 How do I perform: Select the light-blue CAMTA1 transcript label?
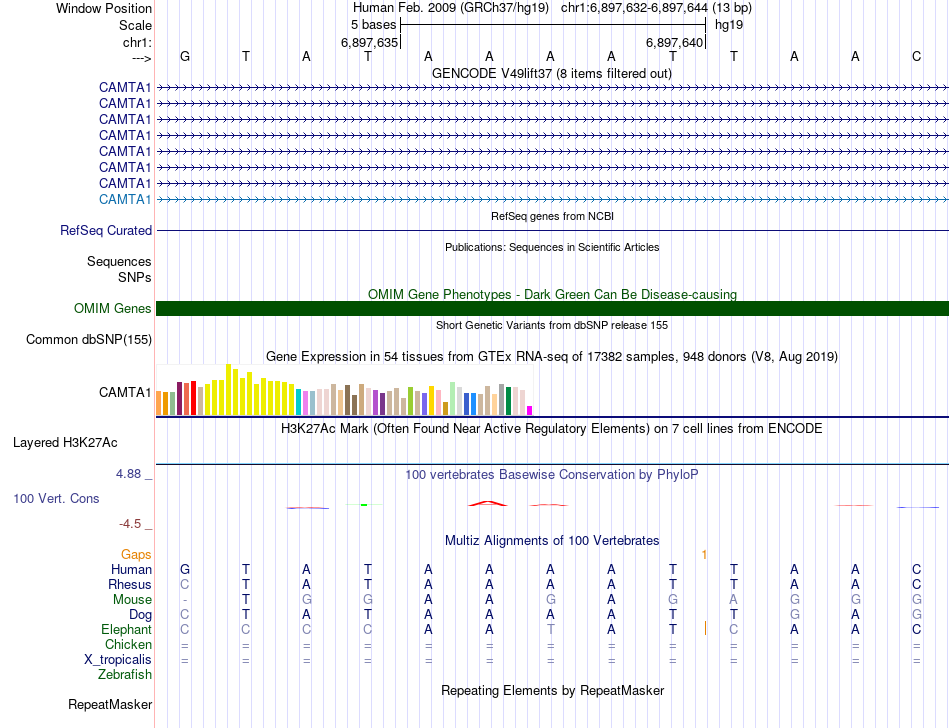(125, 199)
